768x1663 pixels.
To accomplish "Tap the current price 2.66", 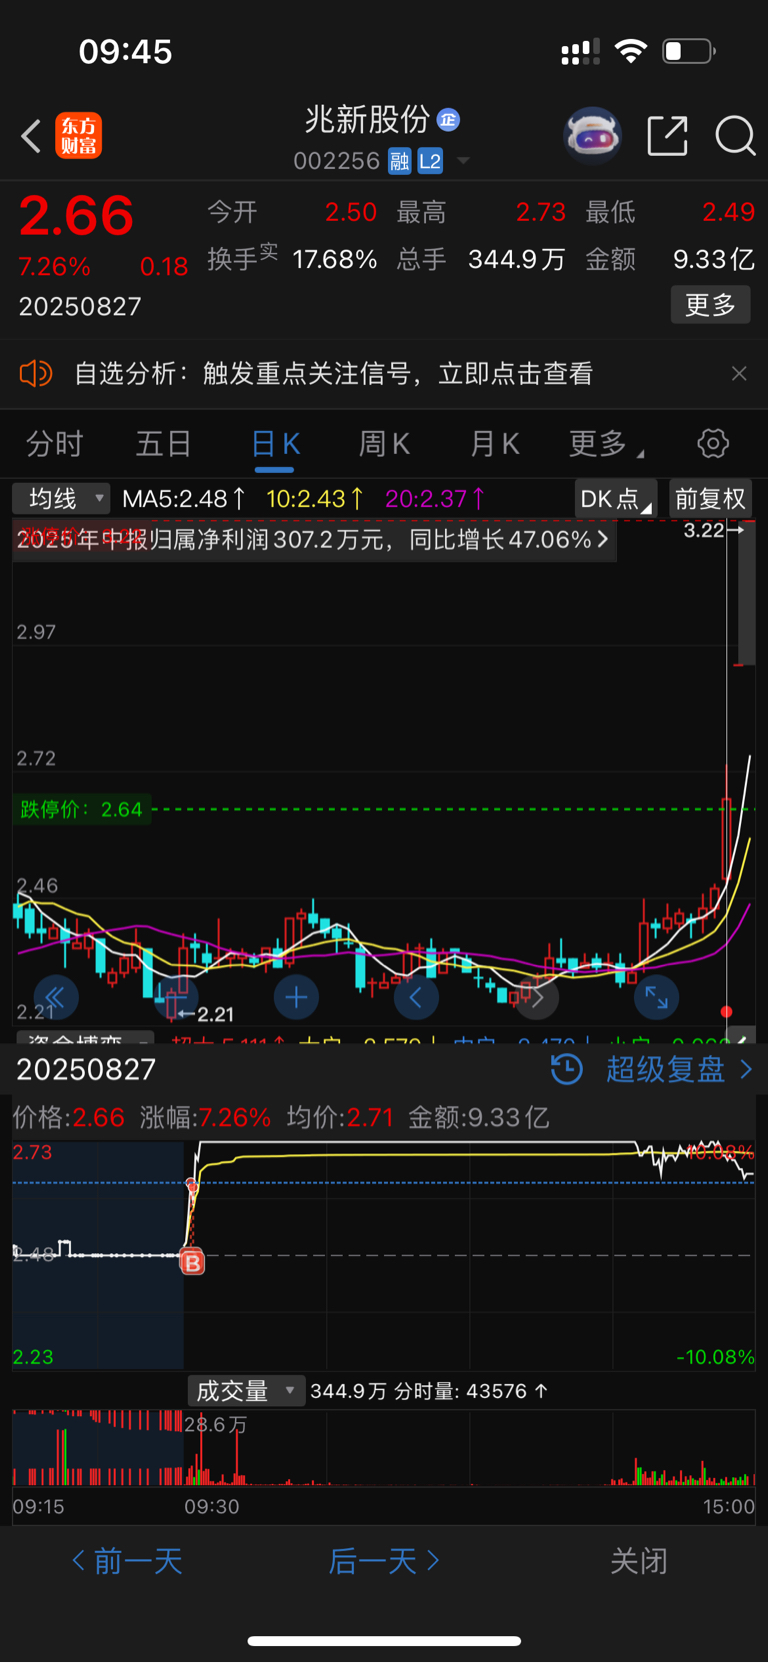I will coord(77,216).
